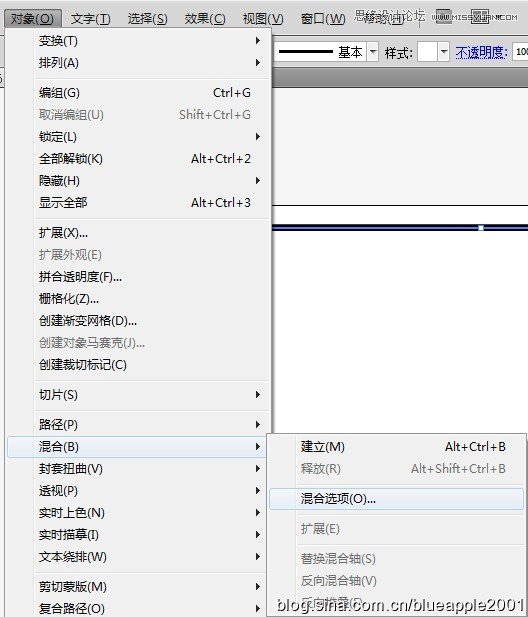
Task: Expand the 变换(T) submenu
Action: [x=151, y=41]
